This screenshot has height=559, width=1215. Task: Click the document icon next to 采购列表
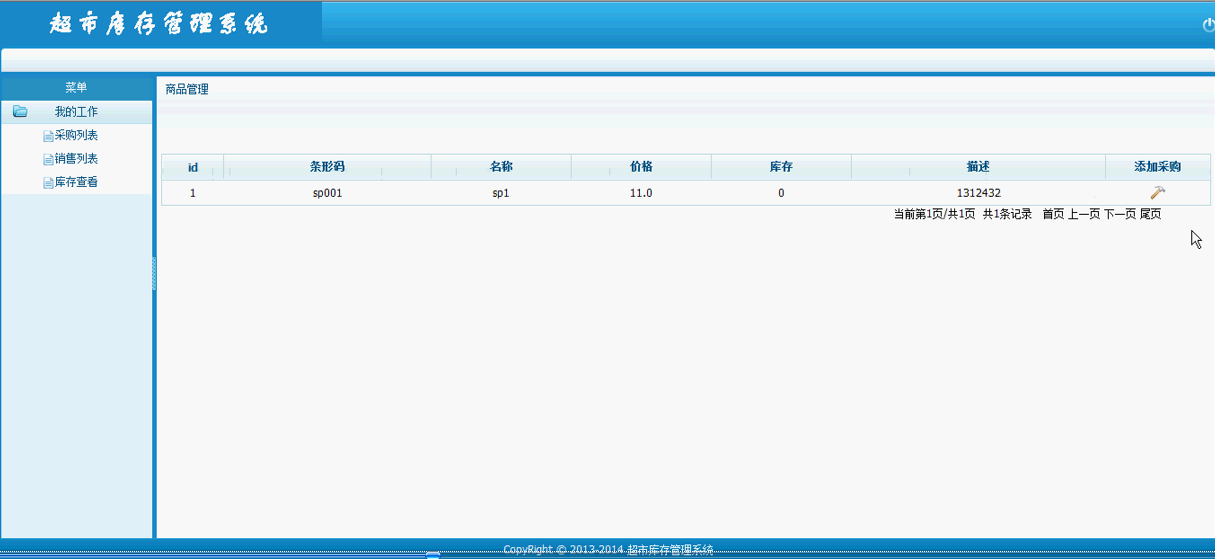tap(48, 136)
